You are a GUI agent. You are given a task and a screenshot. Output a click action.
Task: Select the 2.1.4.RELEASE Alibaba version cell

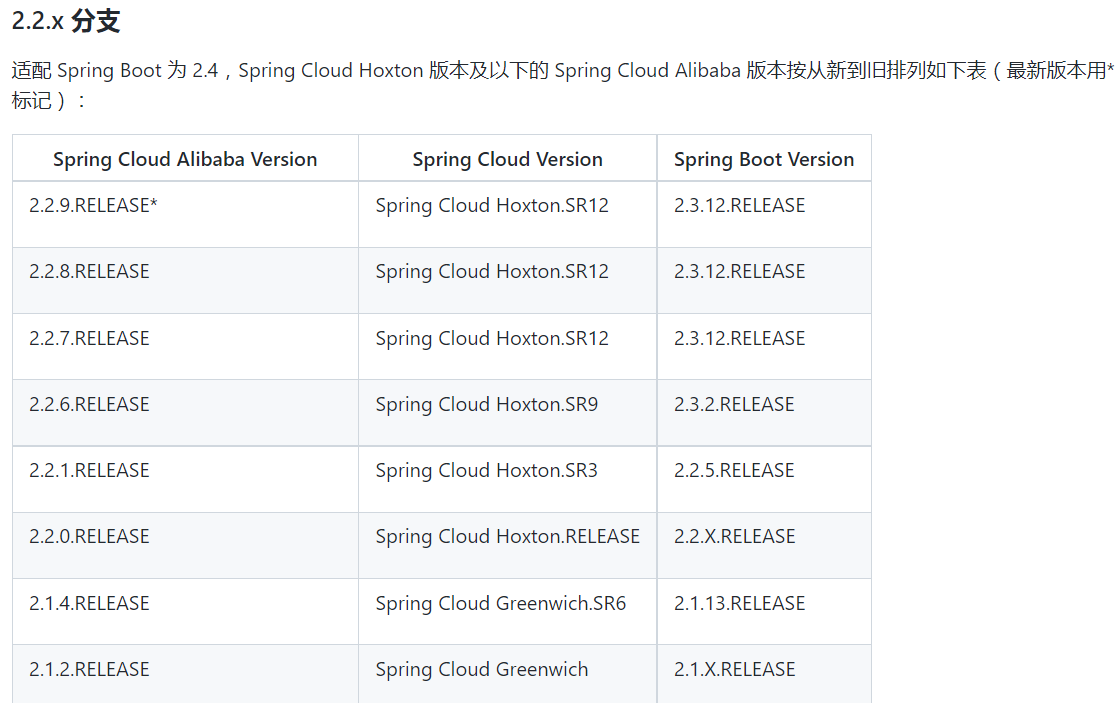pos(89,604)
